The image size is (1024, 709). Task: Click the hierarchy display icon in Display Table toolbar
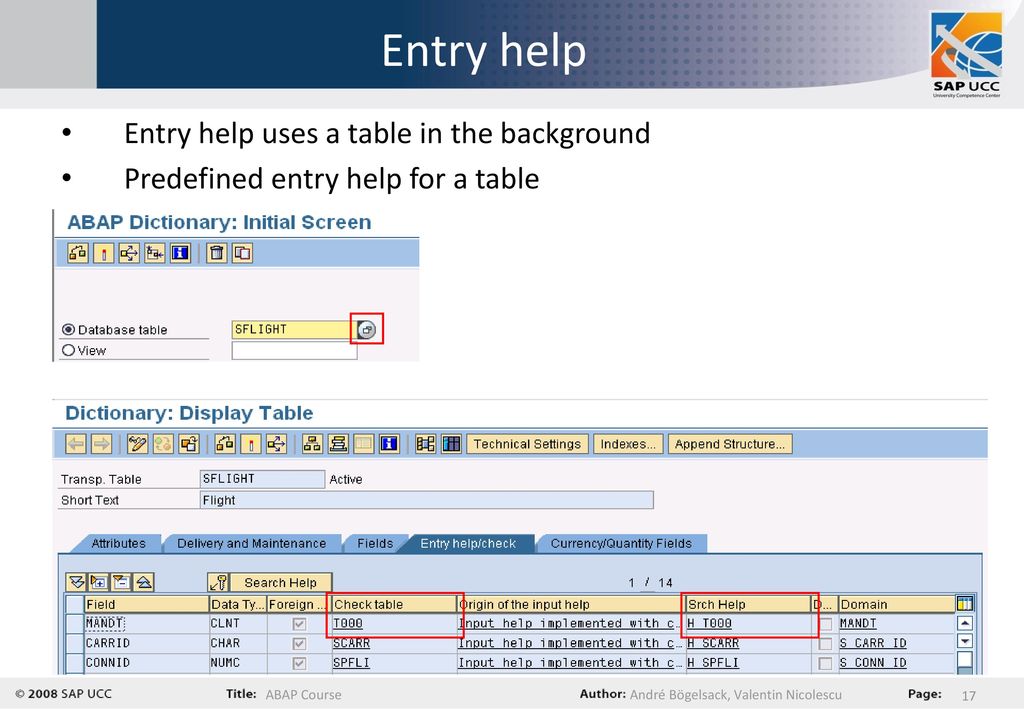(x=312, y=444)
